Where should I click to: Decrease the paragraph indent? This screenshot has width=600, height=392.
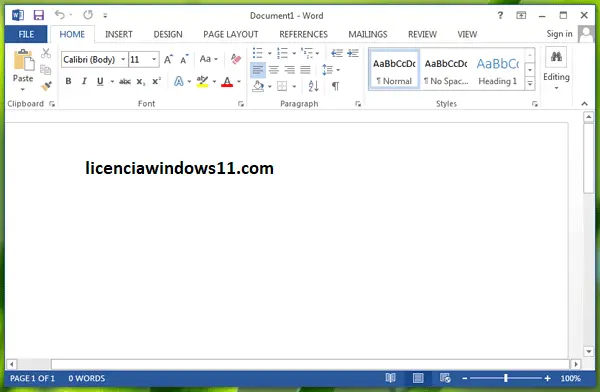pos(337,53)
